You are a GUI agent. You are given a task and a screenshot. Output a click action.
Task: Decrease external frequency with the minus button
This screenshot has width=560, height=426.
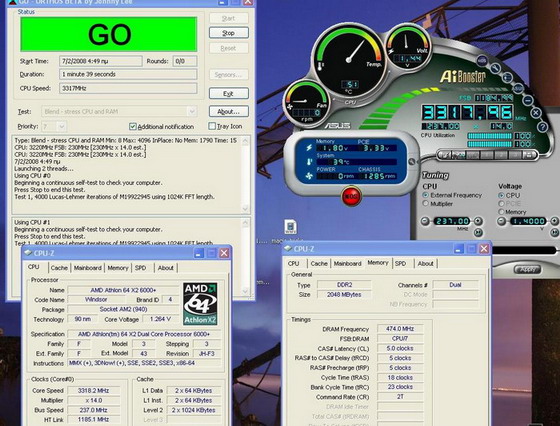[x=425, y=221]
